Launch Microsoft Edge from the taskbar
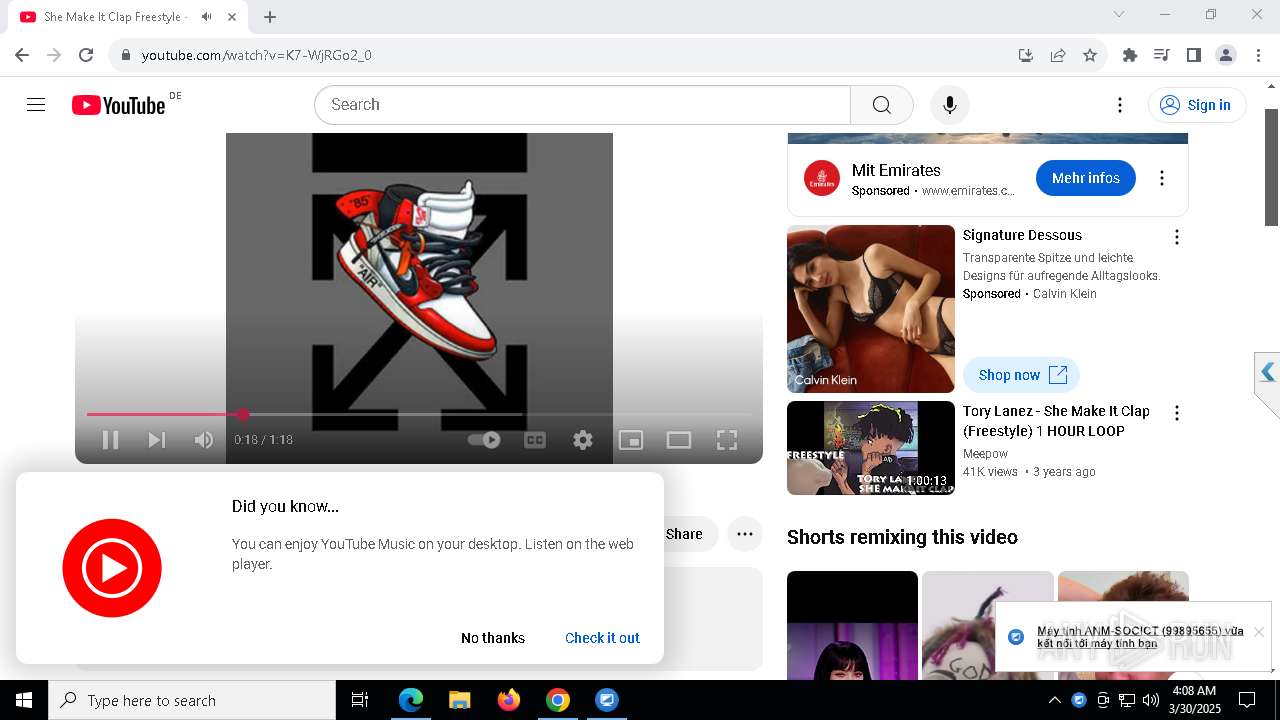 point(411,700)
